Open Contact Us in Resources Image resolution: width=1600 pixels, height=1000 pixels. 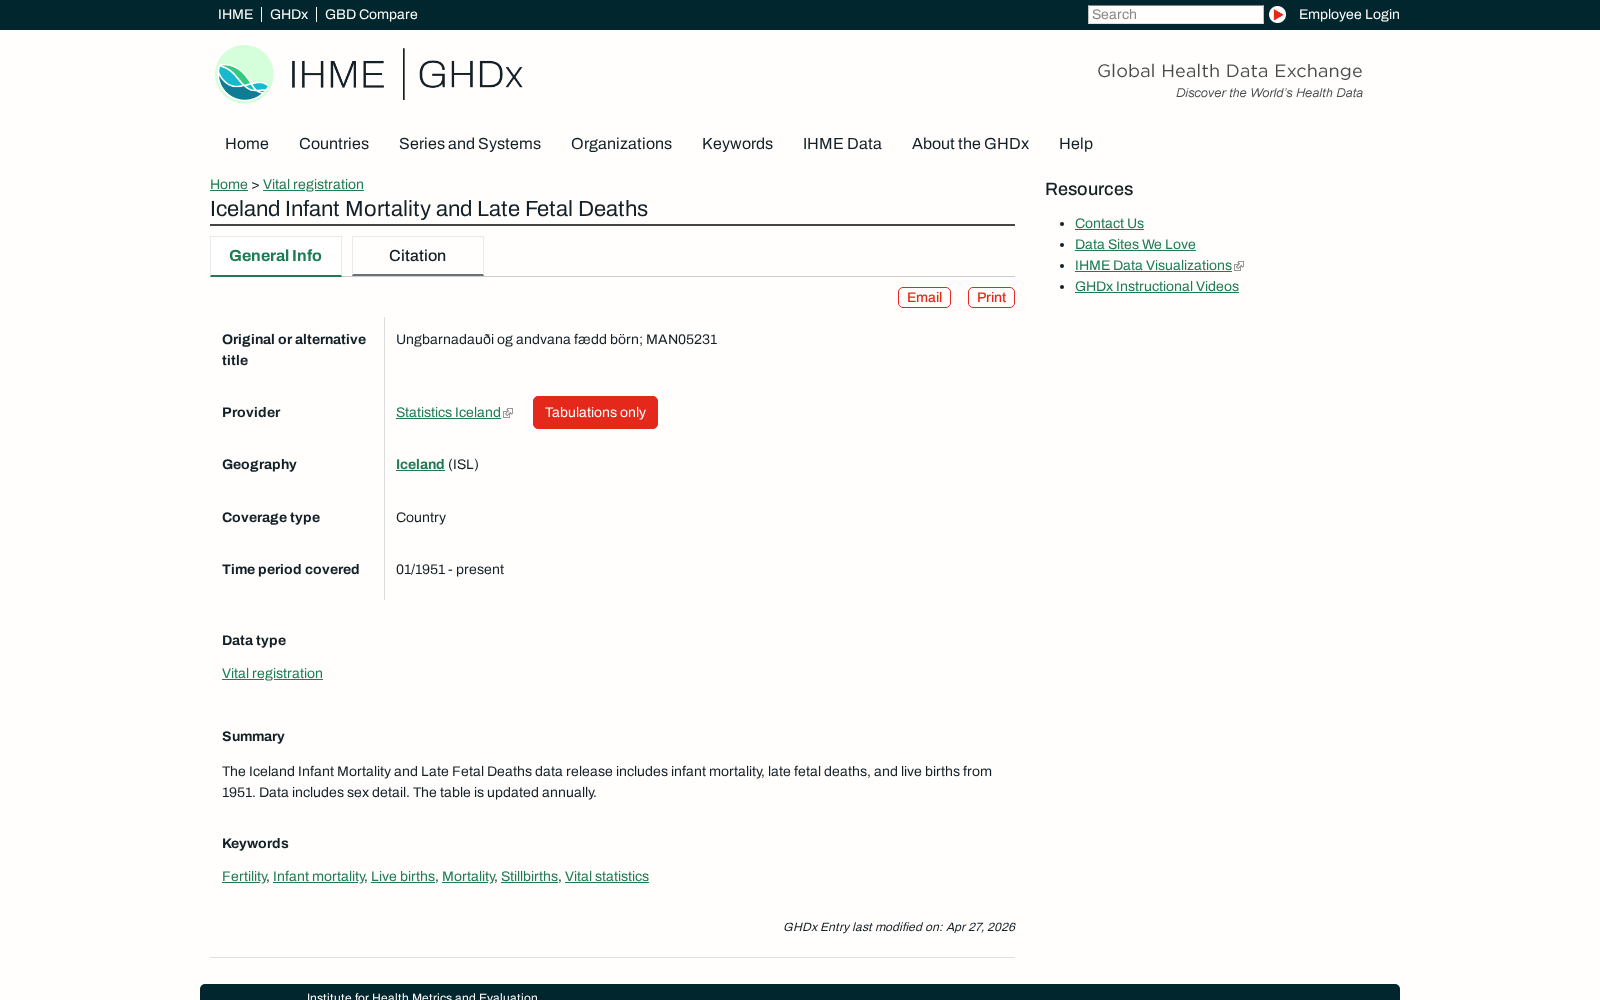click(1109, 223)
